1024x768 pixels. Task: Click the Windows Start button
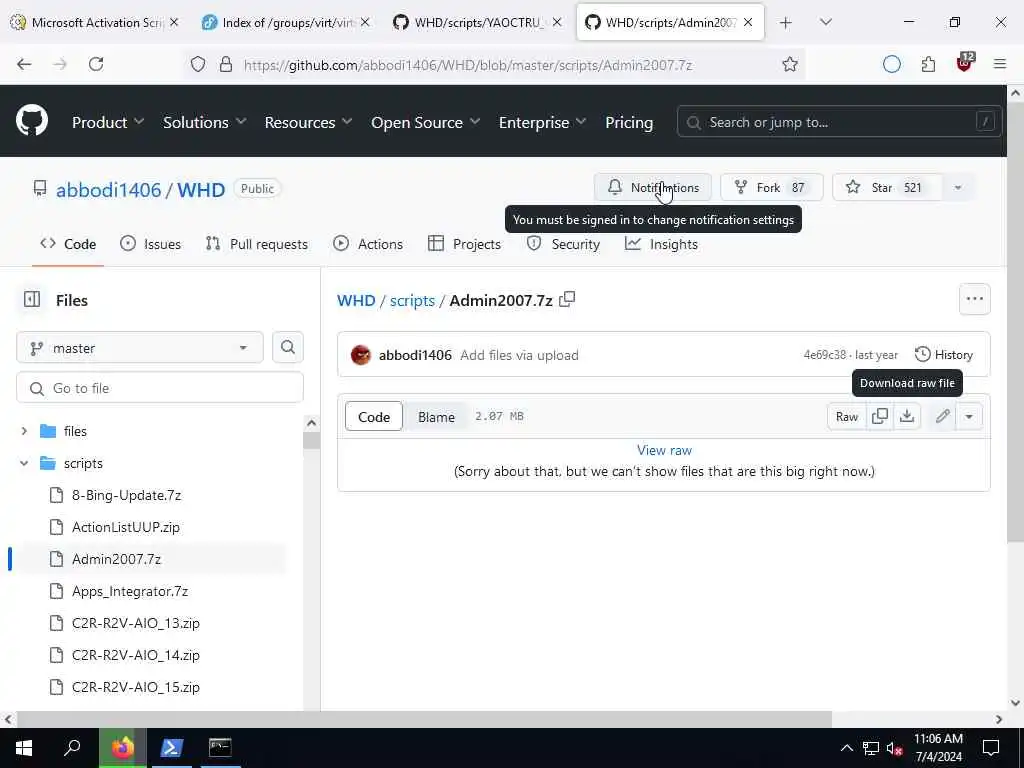tap(24, 748)
